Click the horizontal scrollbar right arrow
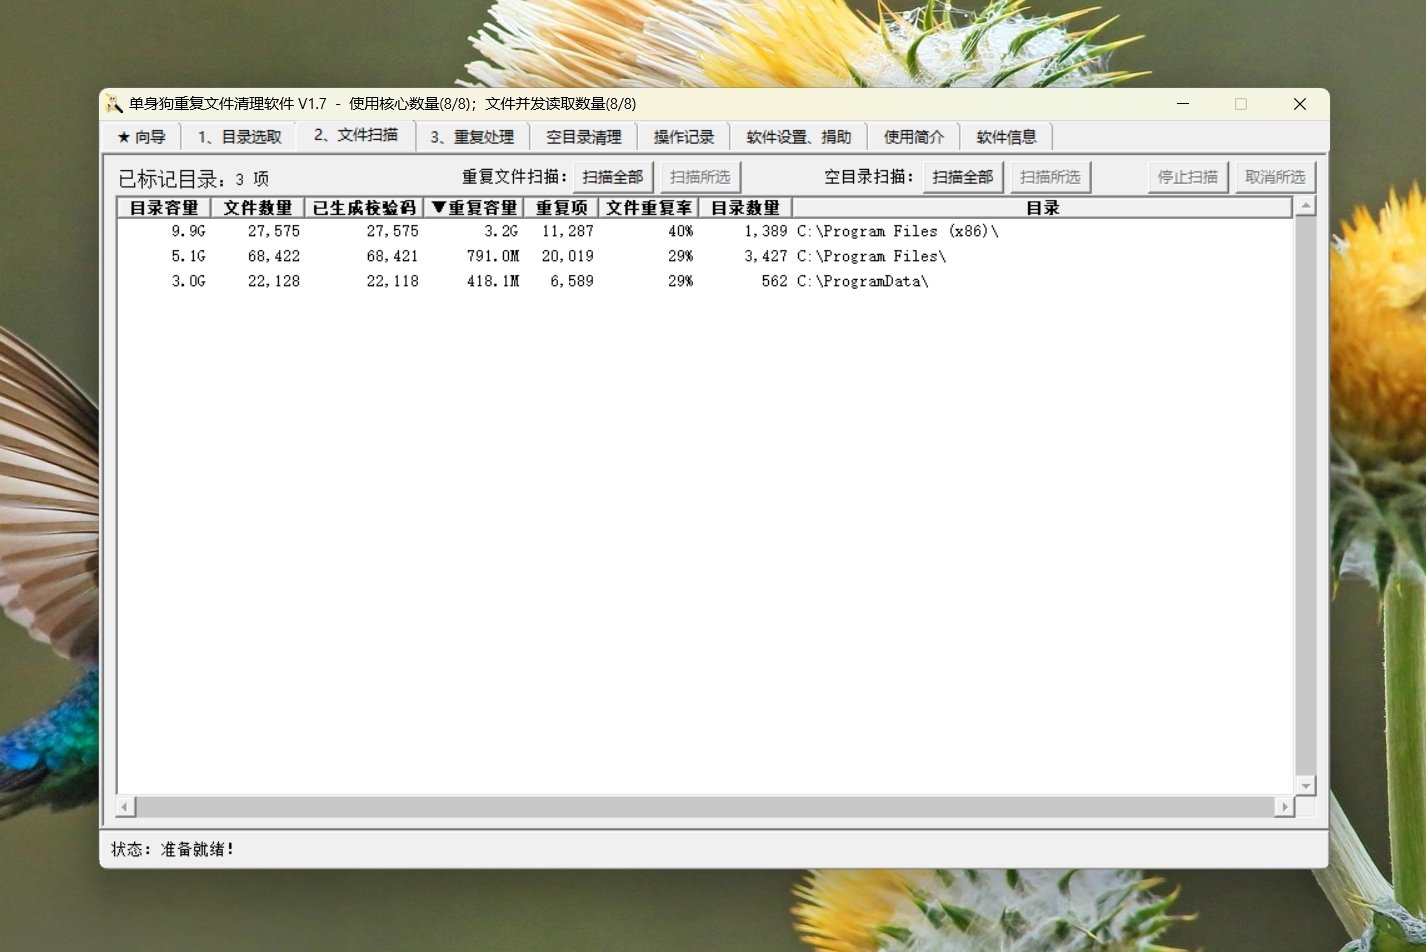Viewport: 1426px width, 952px height. pos(1285,806)
